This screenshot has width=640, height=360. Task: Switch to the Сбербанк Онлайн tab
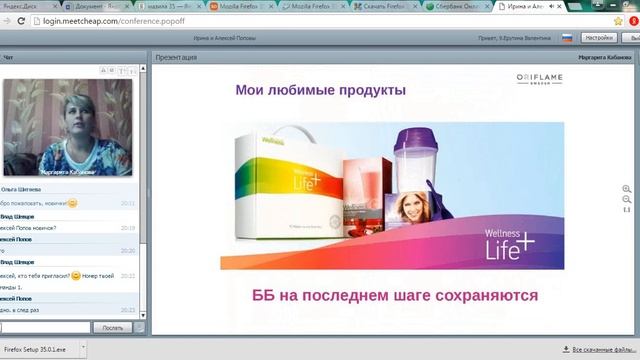456,7
